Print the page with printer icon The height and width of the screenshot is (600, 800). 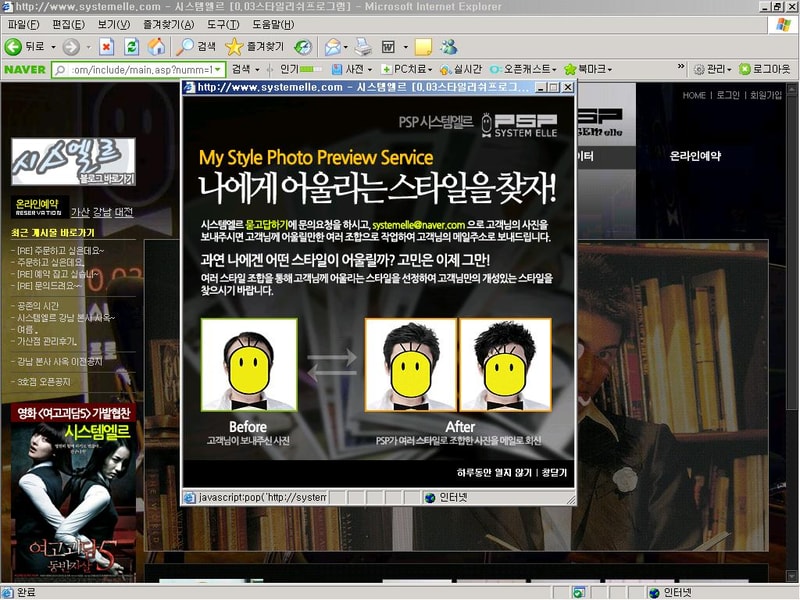pyautogui.click(x=363, y=47)
